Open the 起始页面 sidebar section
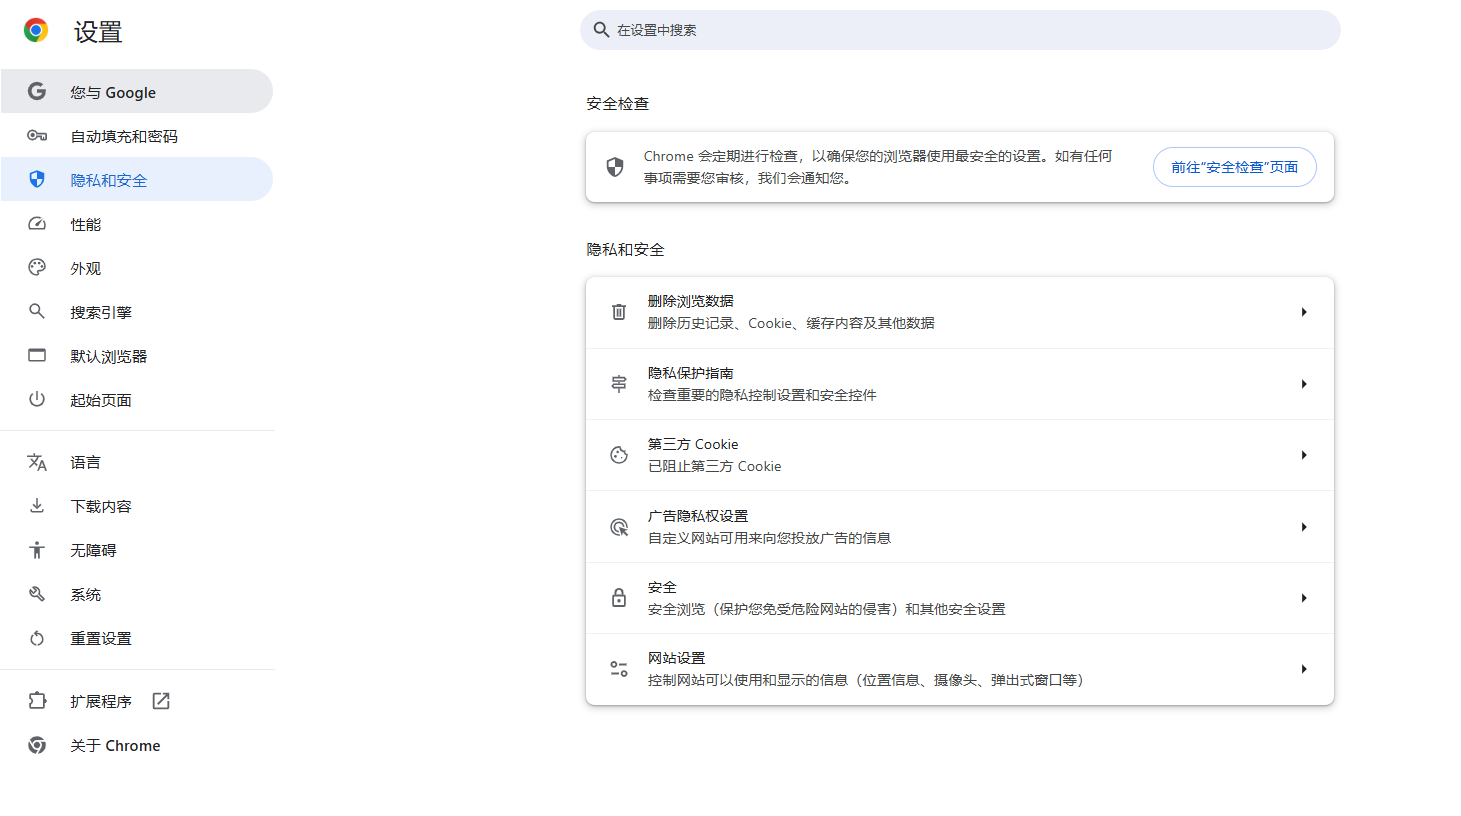The width and height of the screenshot is (1461, 816). click(137, 399)
